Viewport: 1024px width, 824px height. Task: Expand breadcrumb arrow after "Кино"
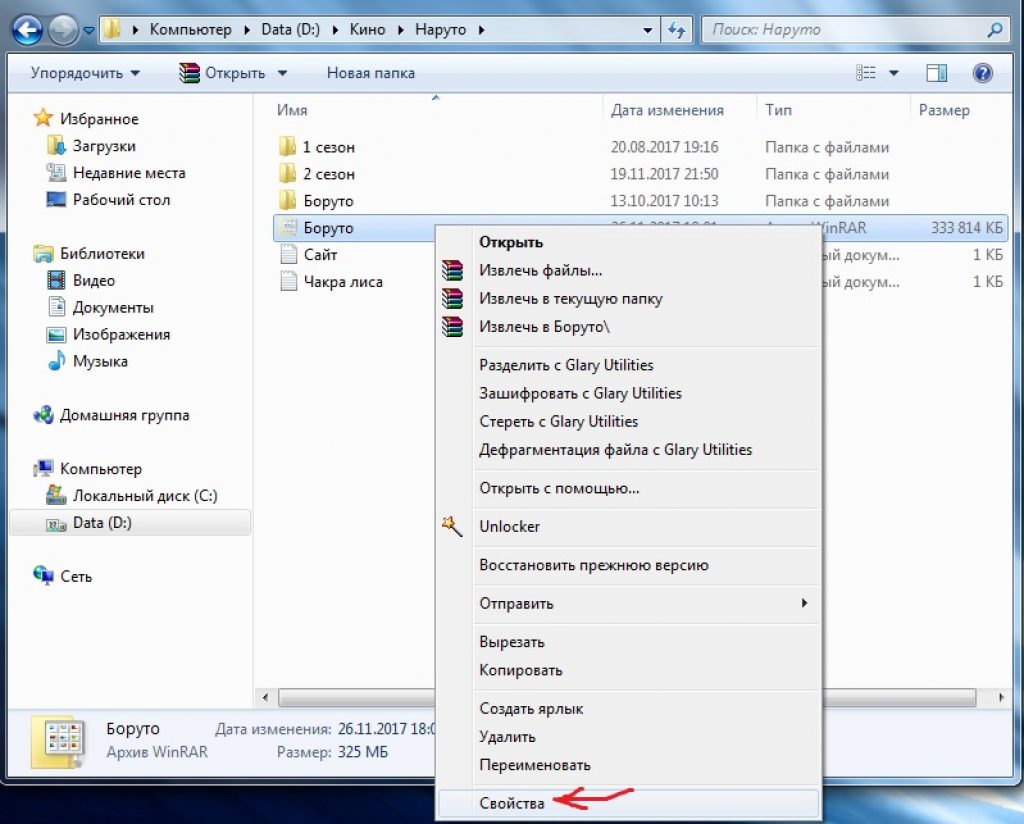point(400,30)
